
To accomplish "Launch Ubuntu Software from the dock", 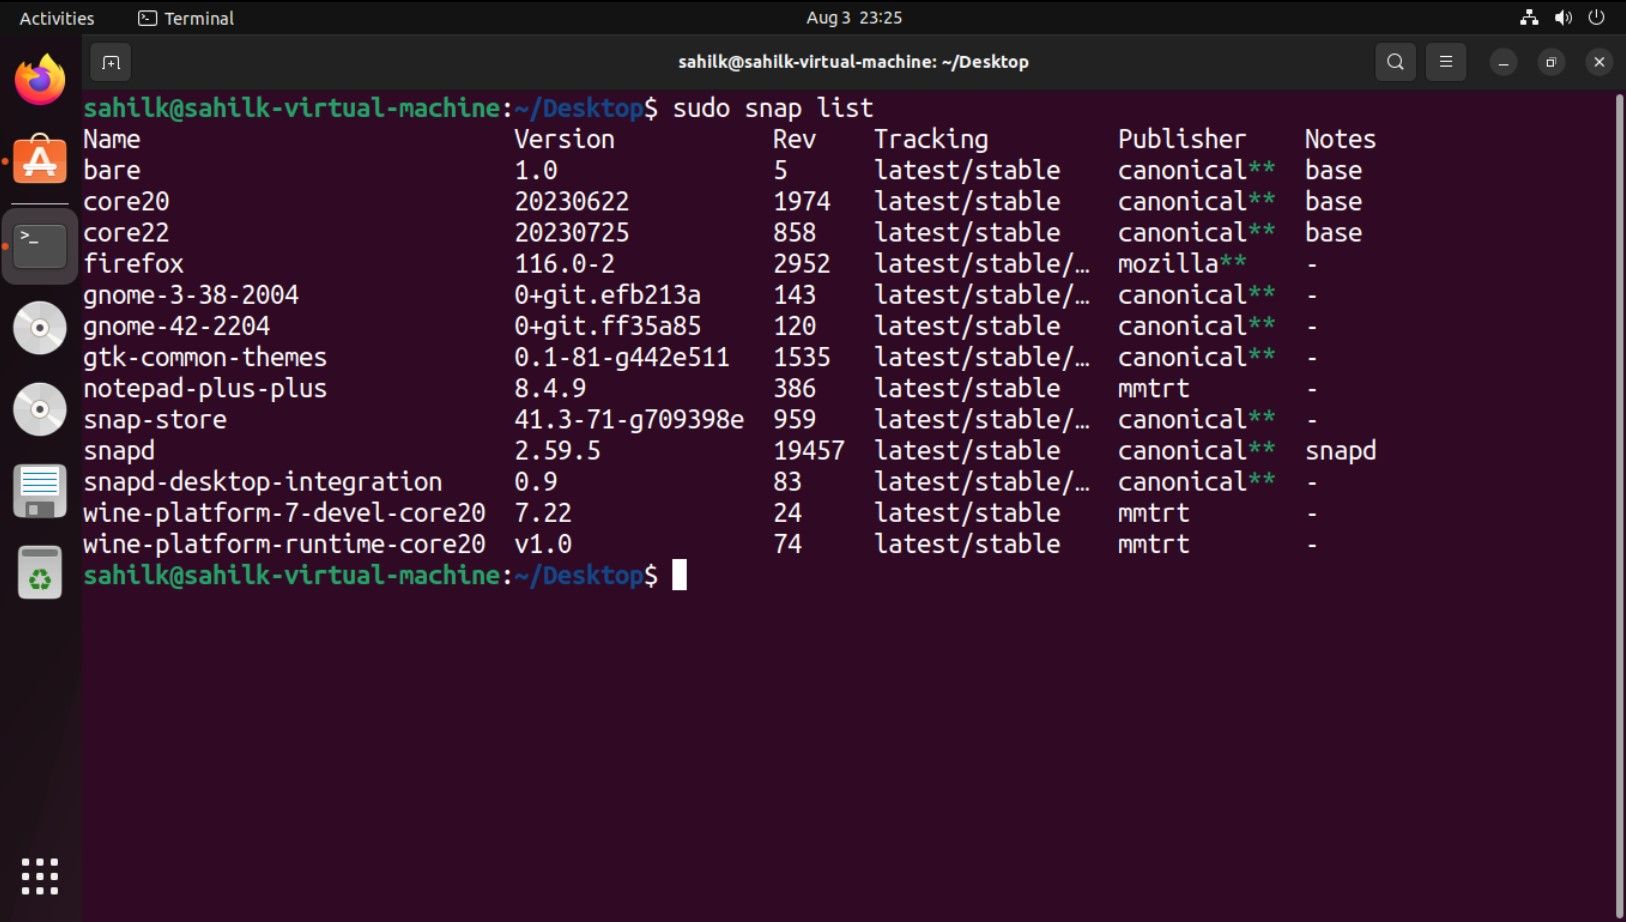I will coord(39,160).
